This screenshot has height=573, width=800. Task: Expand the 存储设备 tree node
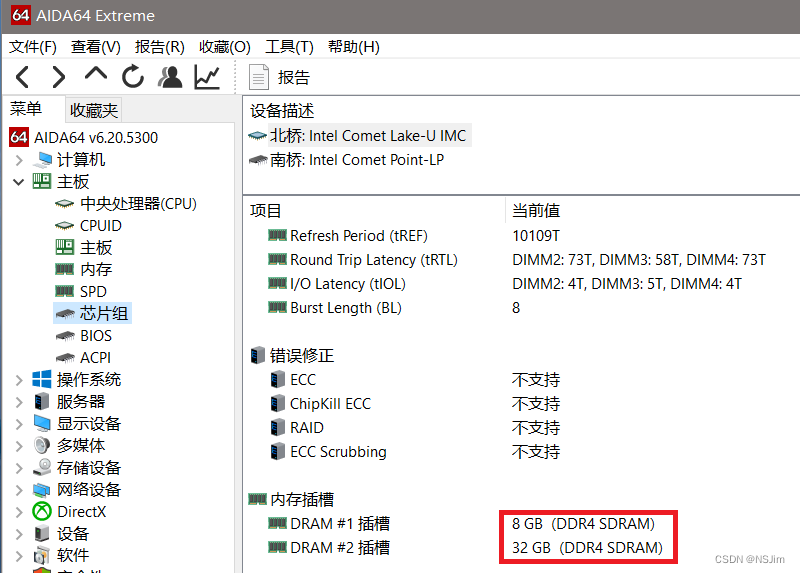point(19,468)
